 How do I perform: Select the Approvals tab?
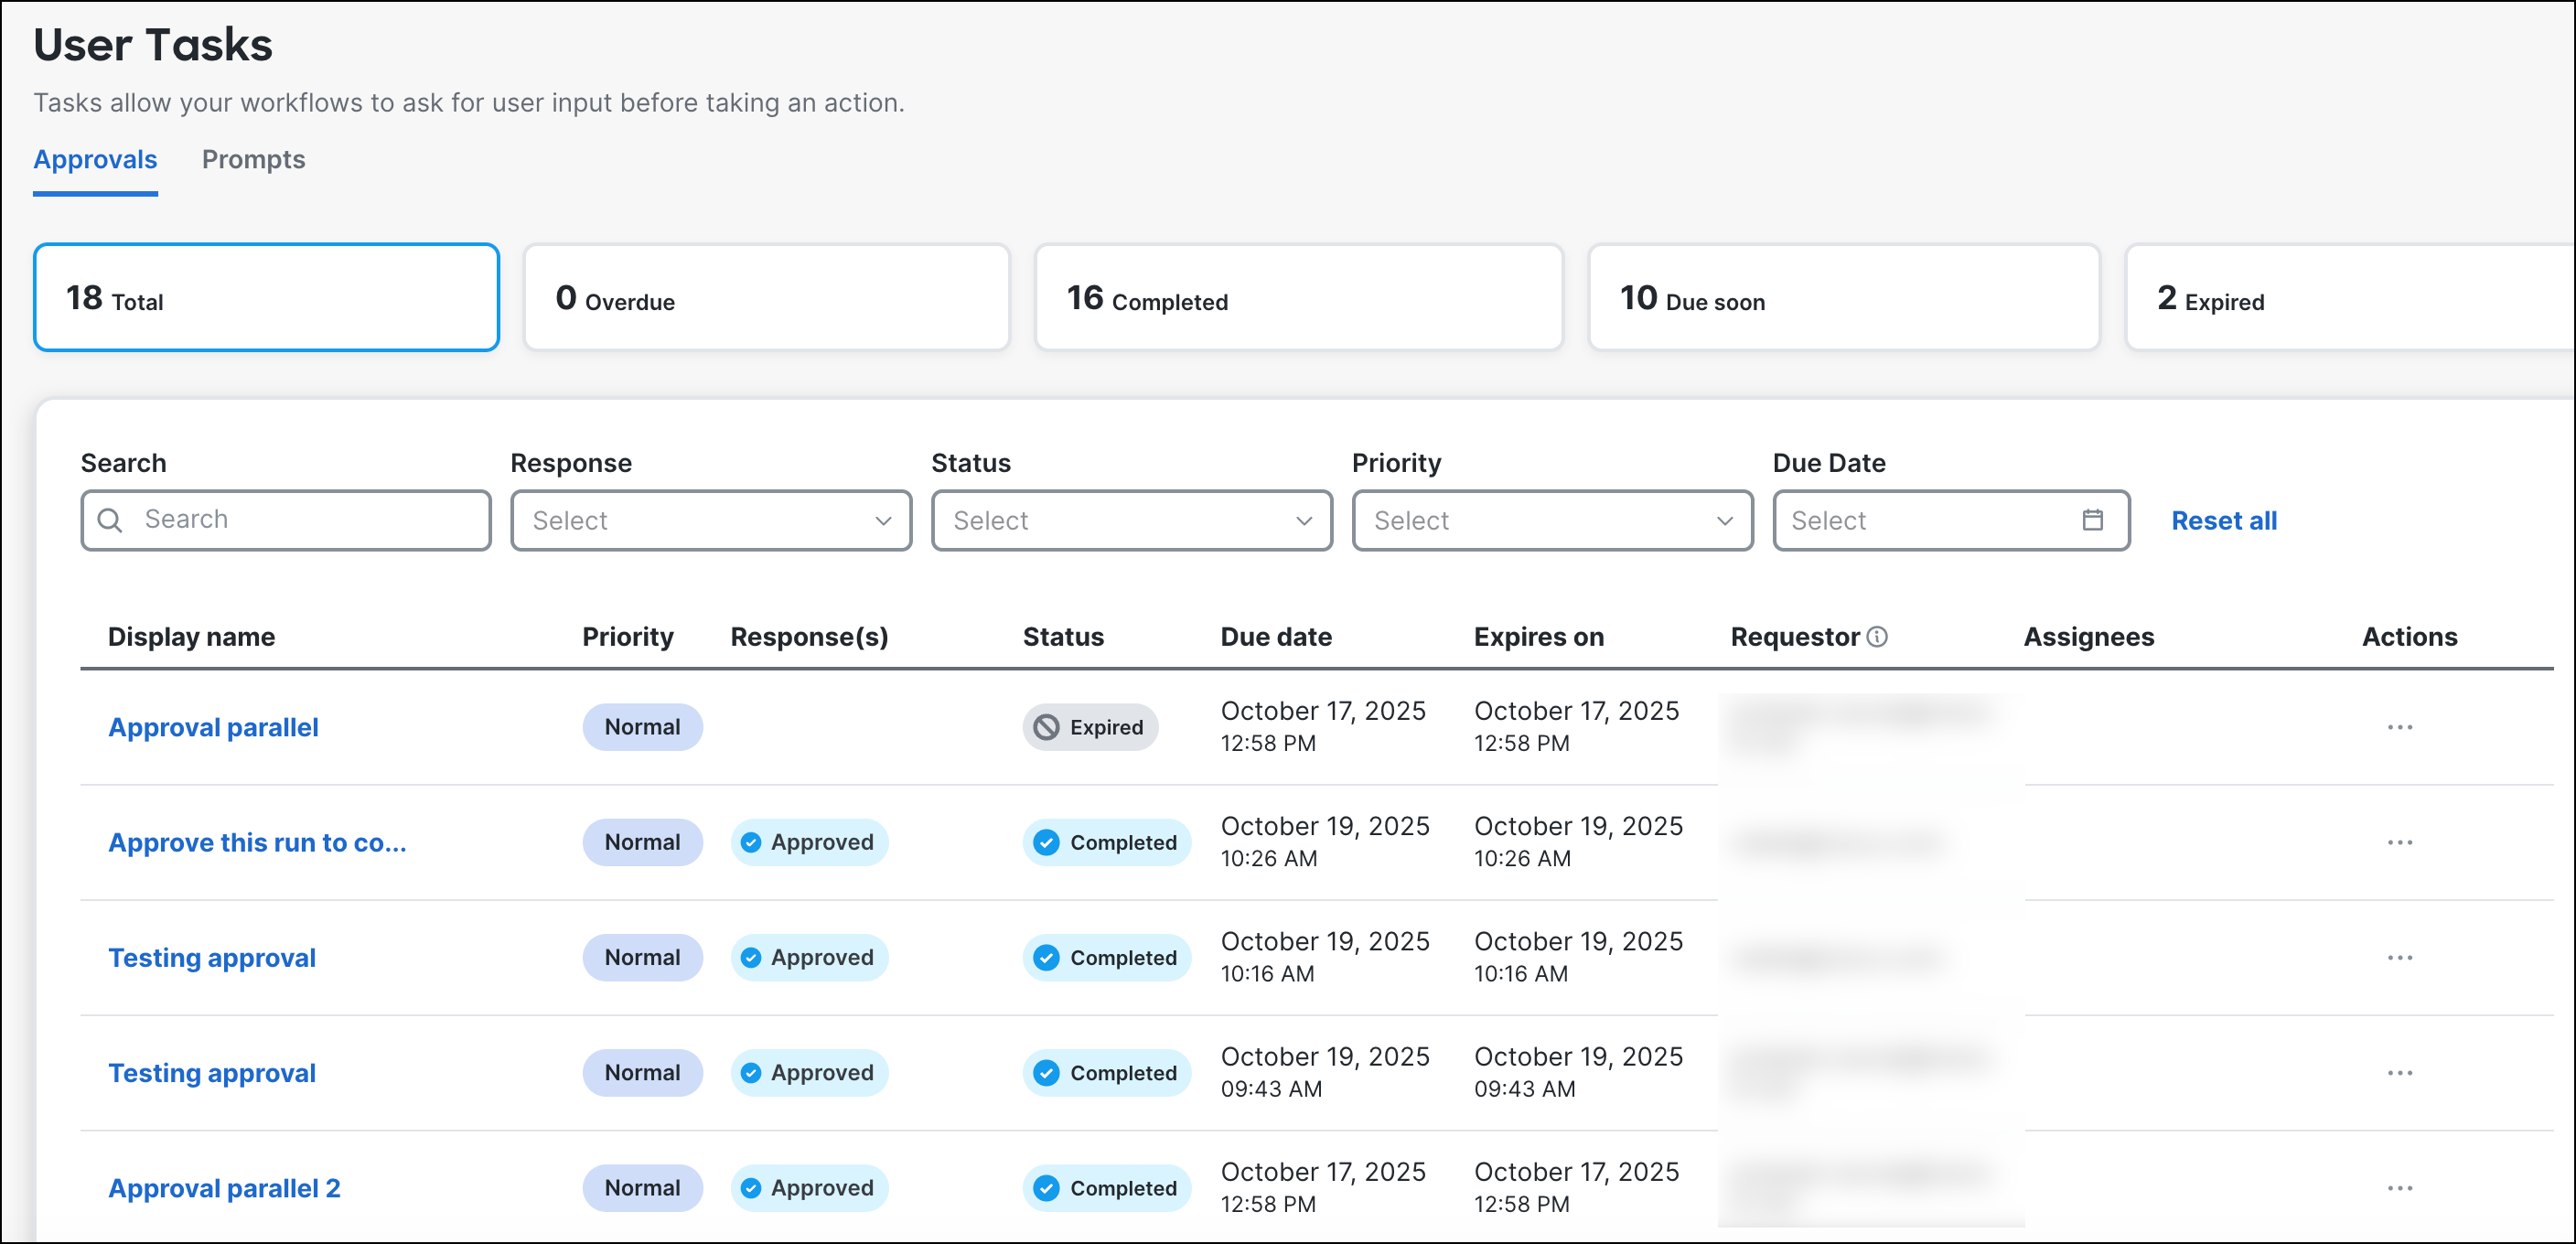(95, 159)
